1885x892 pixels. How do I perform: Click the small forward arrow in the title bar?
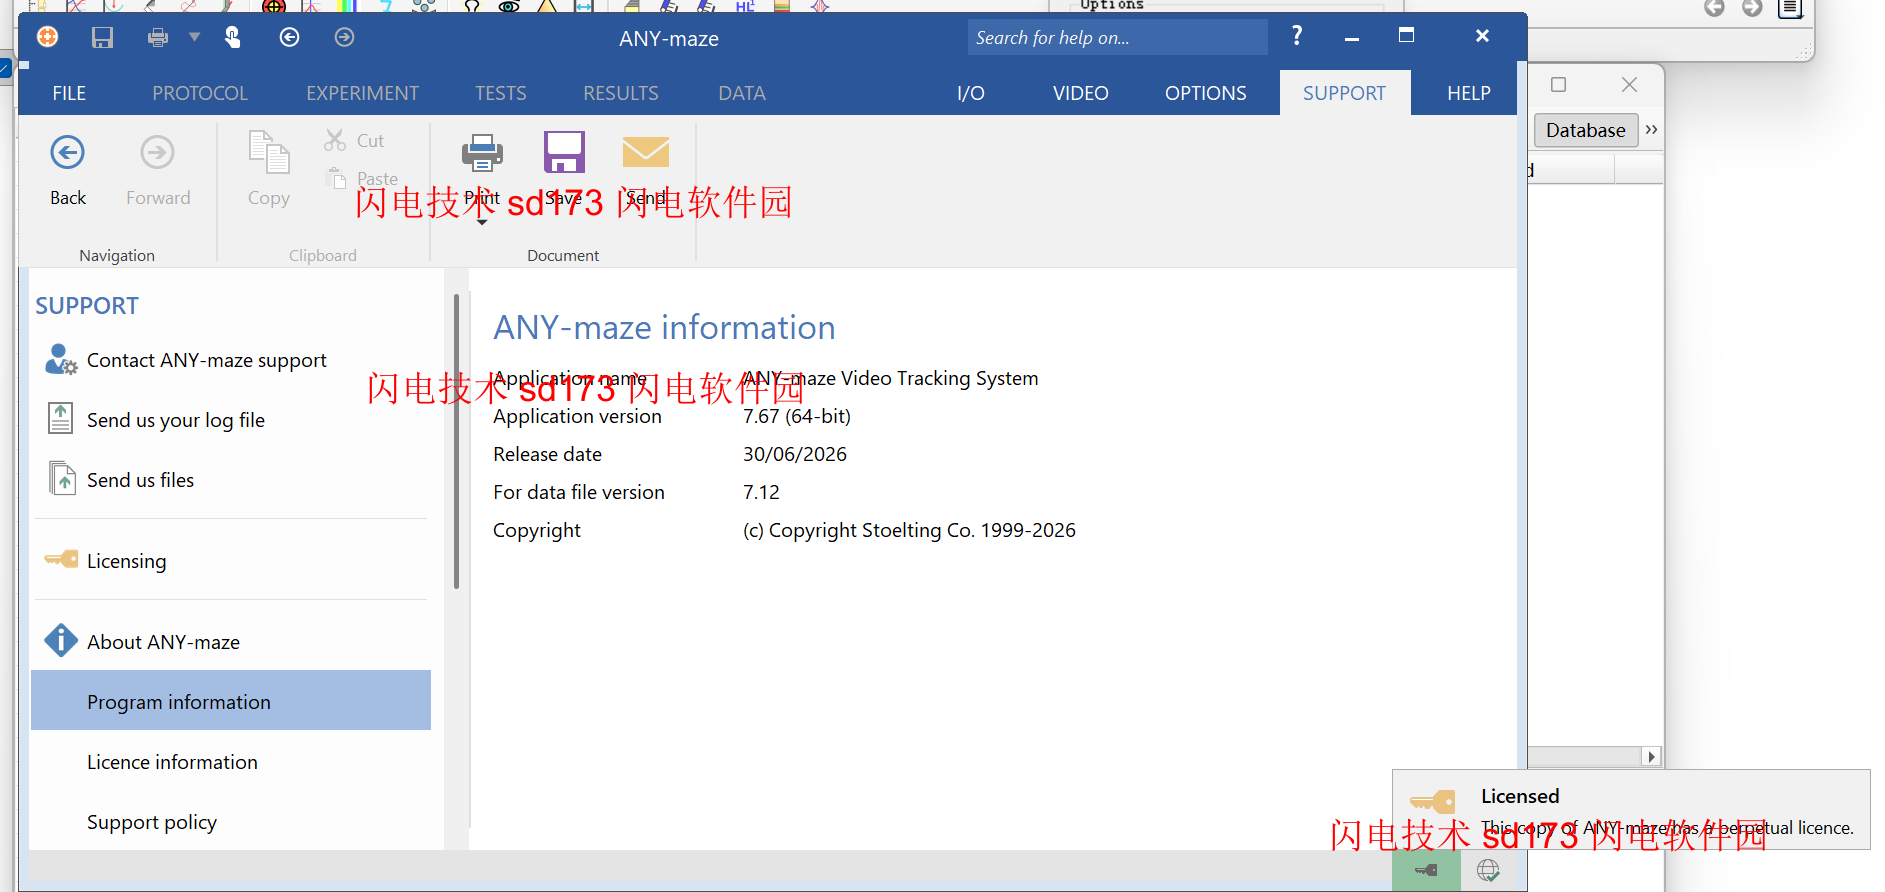tap(344, 37)
